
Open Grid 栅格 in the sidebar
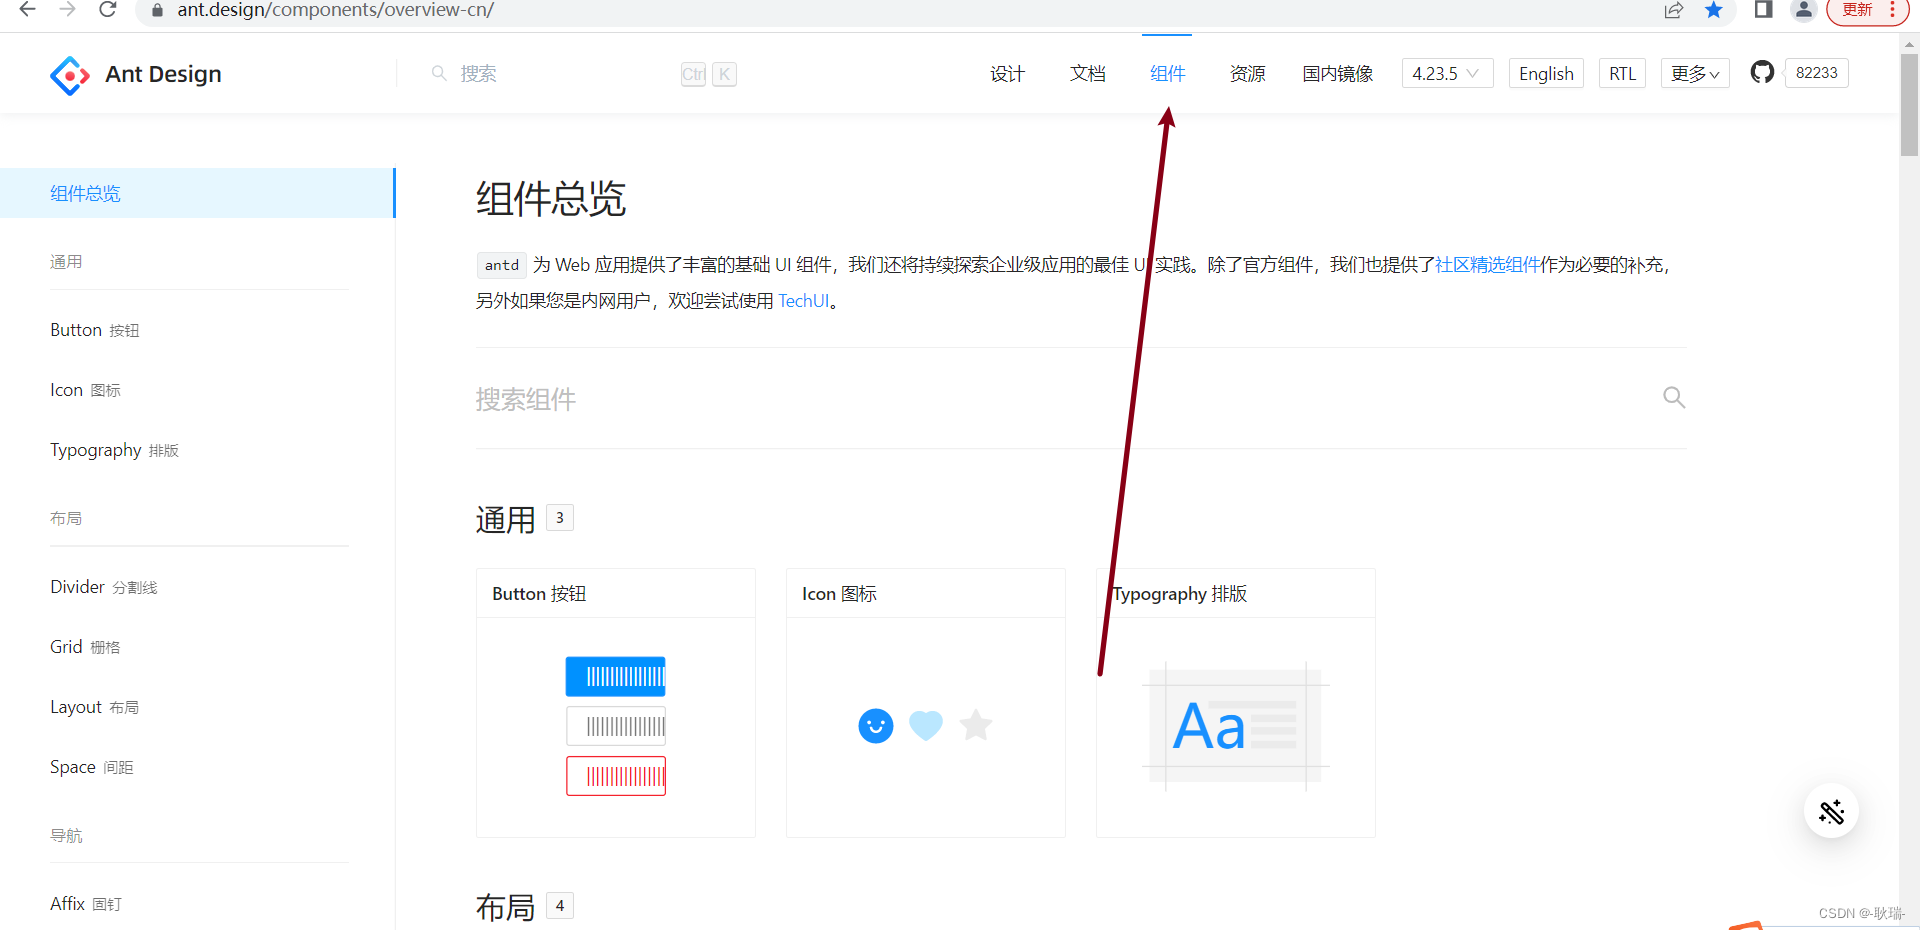pos(85,647)
